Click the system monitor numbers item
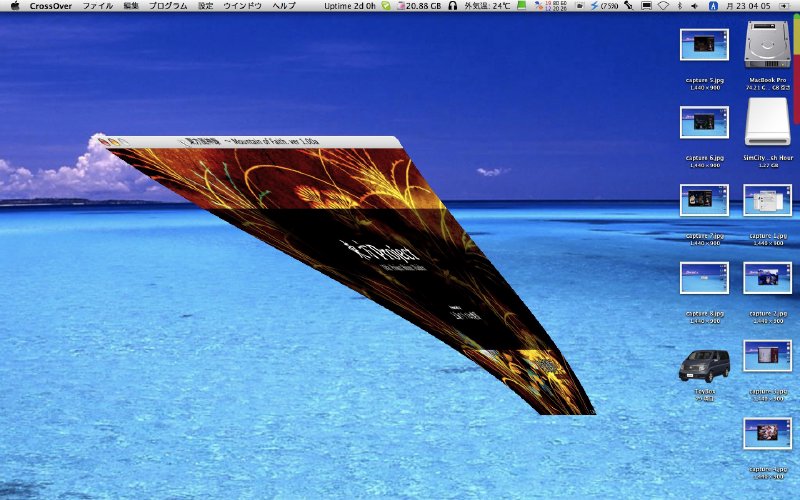 (x=551, y=6)
